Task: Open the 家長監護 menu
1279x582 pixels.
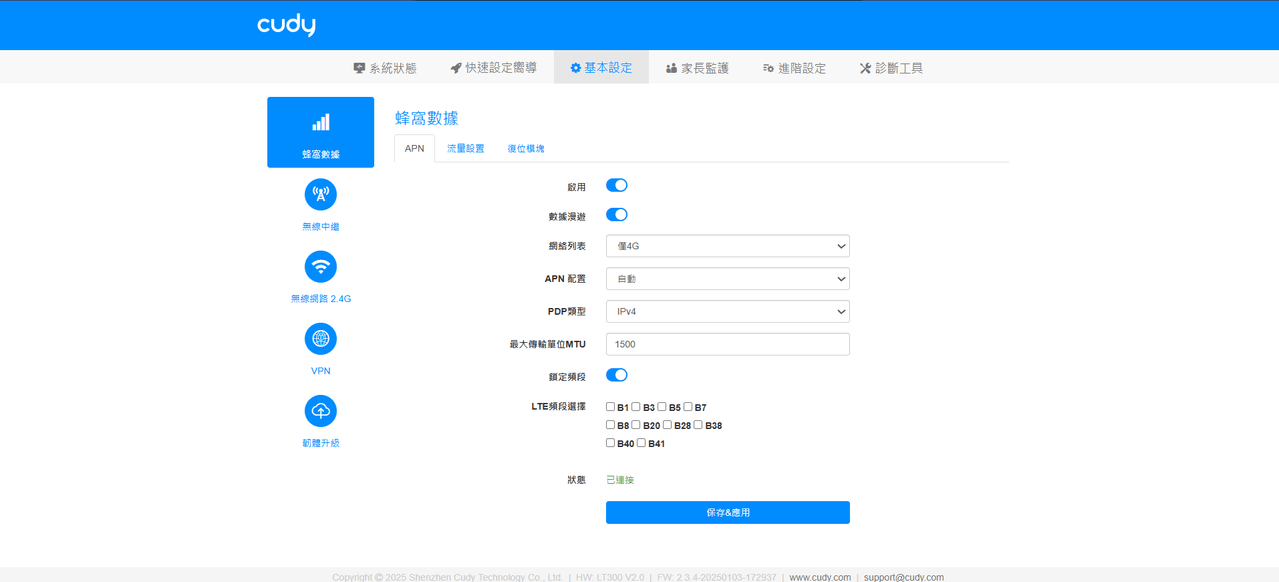Action: pos(697,68)
